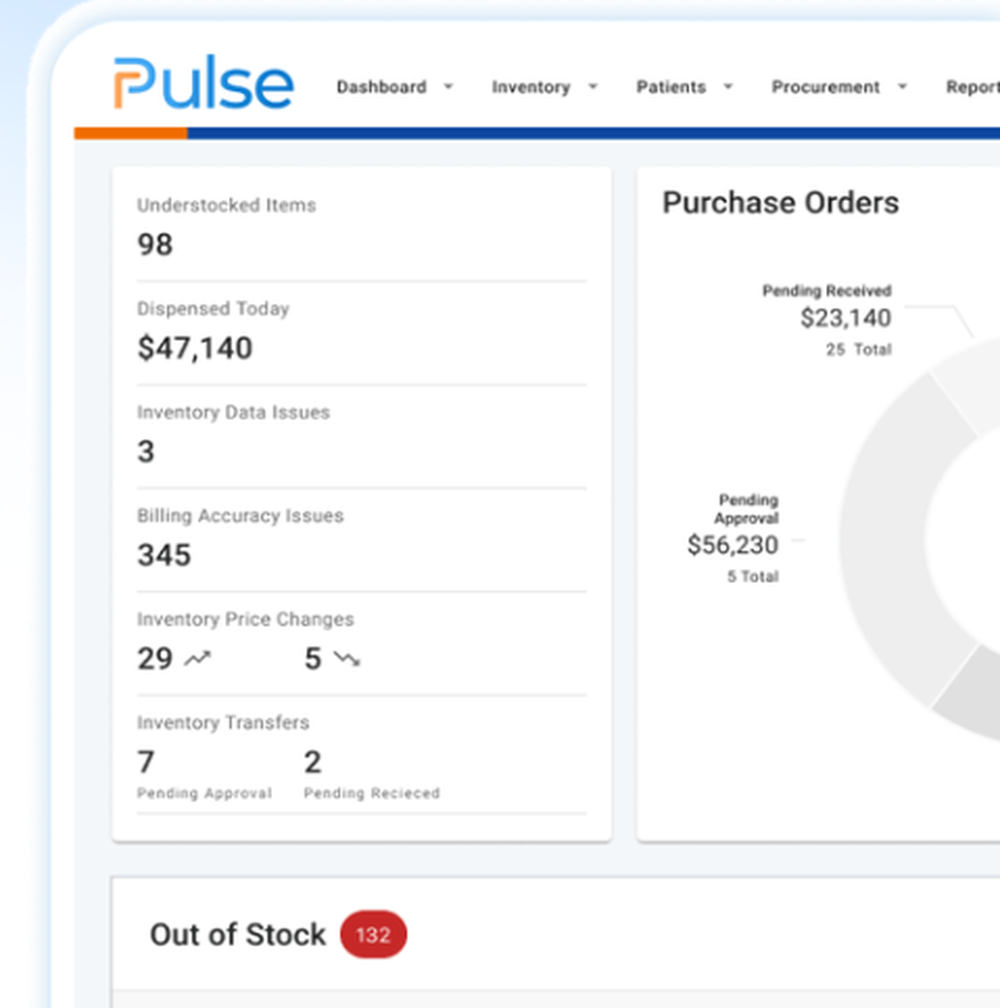1000x1008 pixels.
Task: Click the 5 Total caption
Action: 753,577
